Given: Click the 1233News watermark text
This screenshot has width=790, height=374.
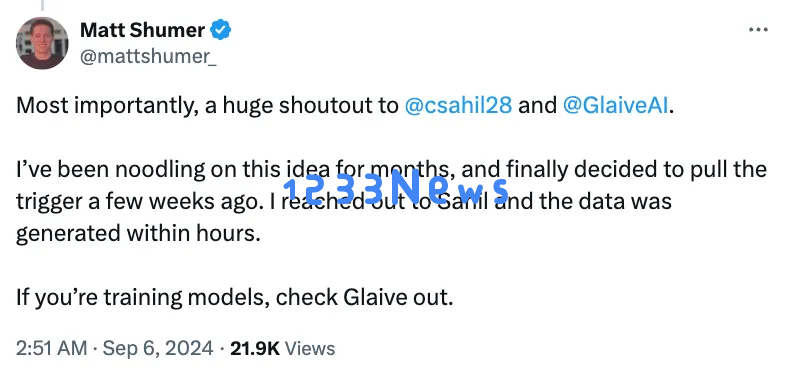Looking at the screenshot, I should (397, 188).
